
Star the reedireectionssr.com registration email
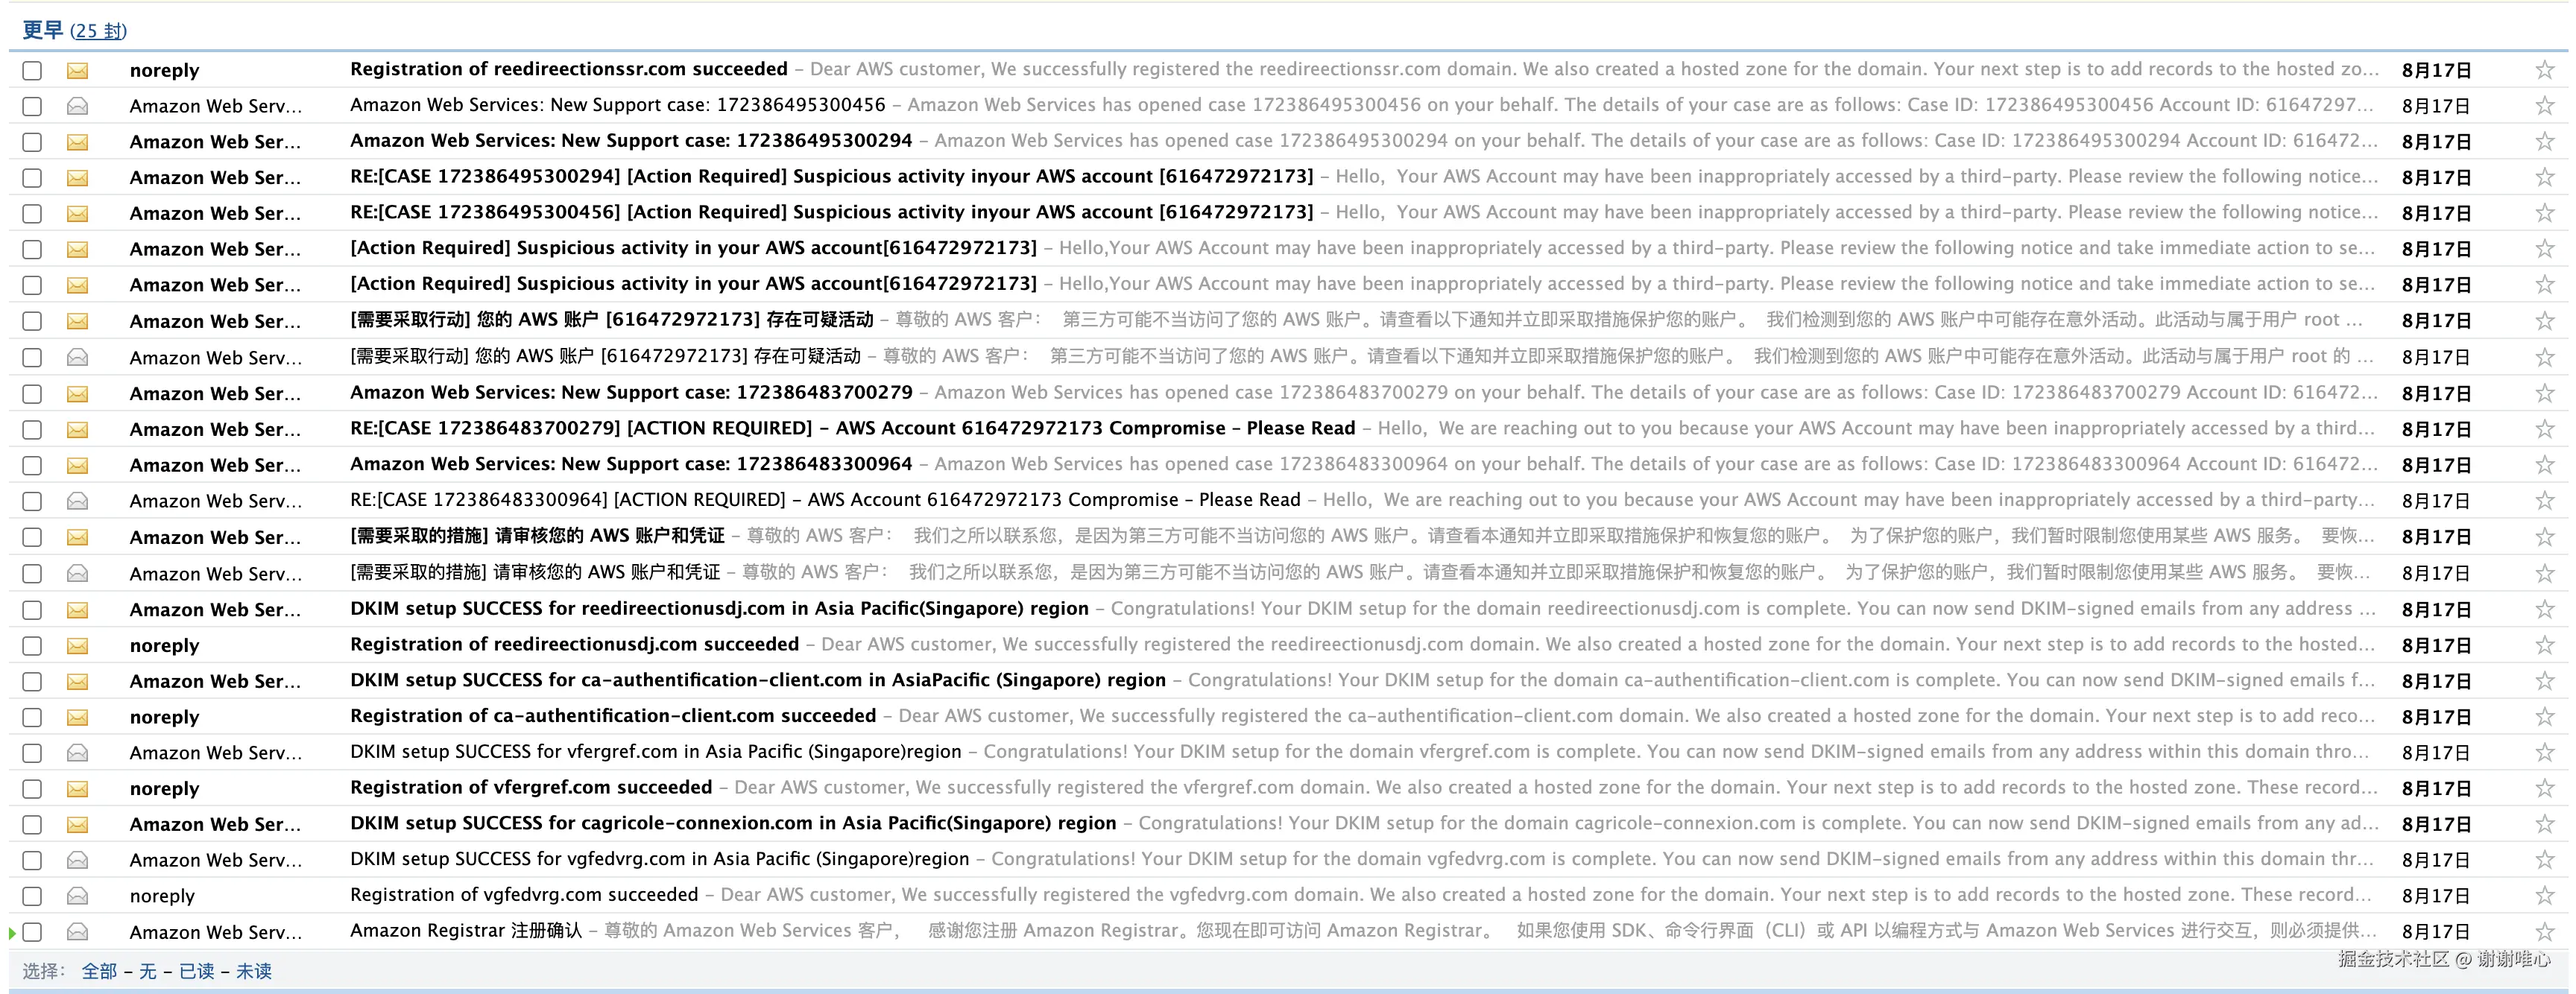click(x=2544, y=70)
